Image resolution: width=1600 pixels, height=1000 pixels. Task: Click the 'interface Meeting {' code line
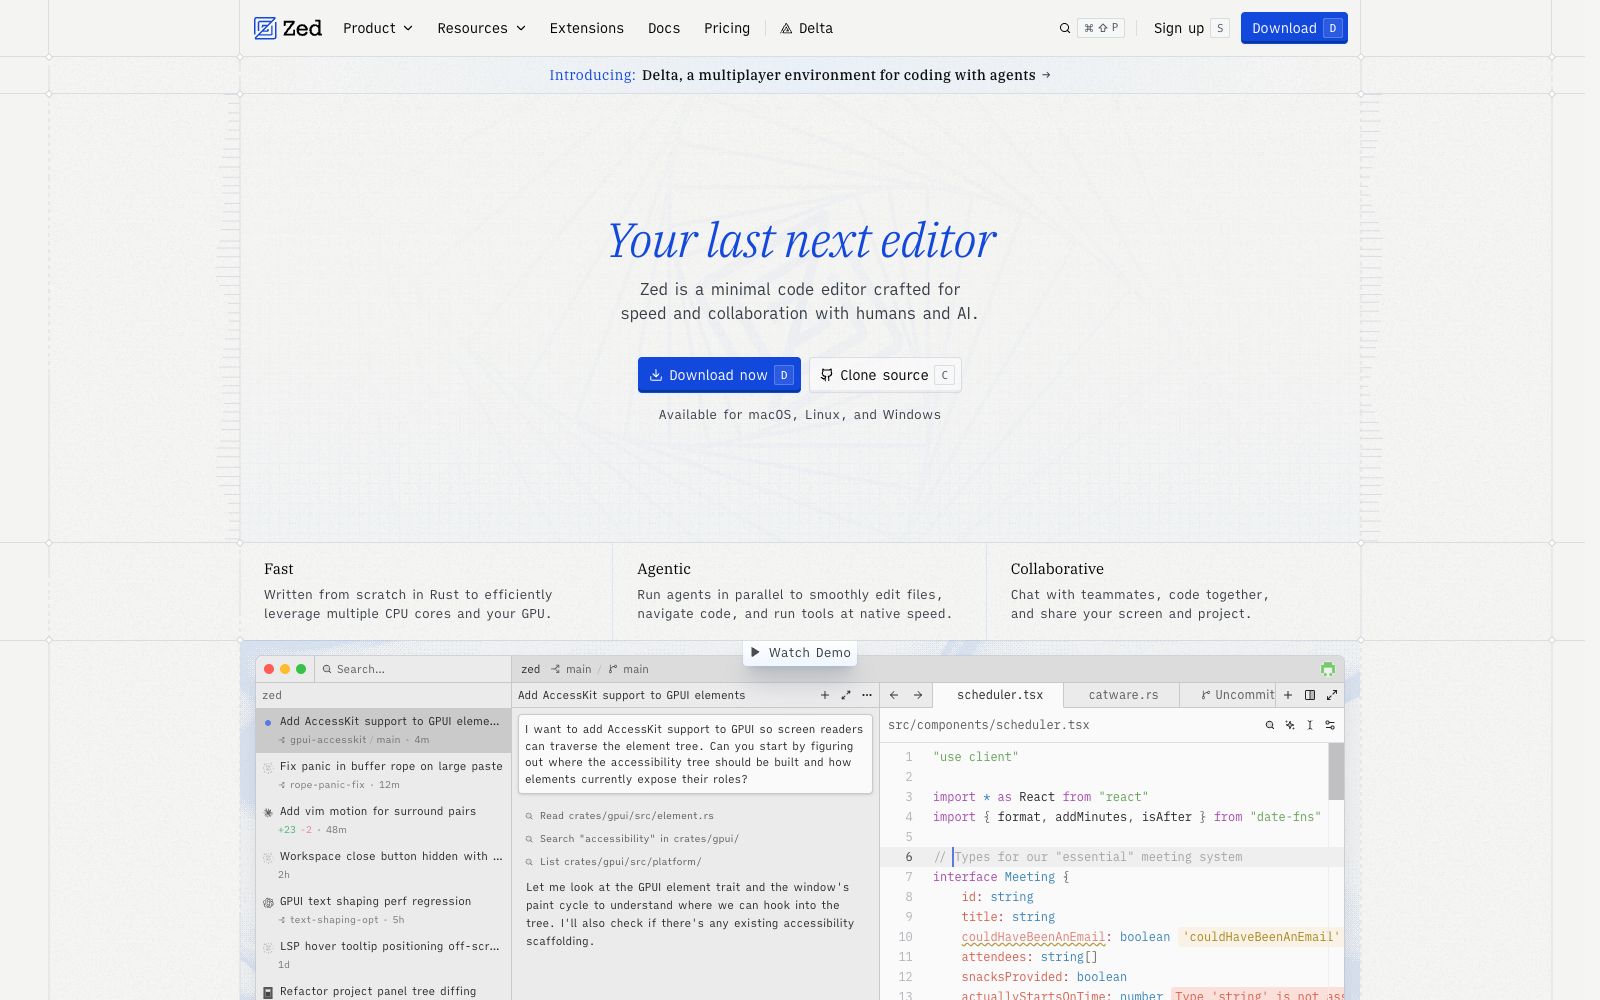pyautogui.click(x=1001, y=877)
